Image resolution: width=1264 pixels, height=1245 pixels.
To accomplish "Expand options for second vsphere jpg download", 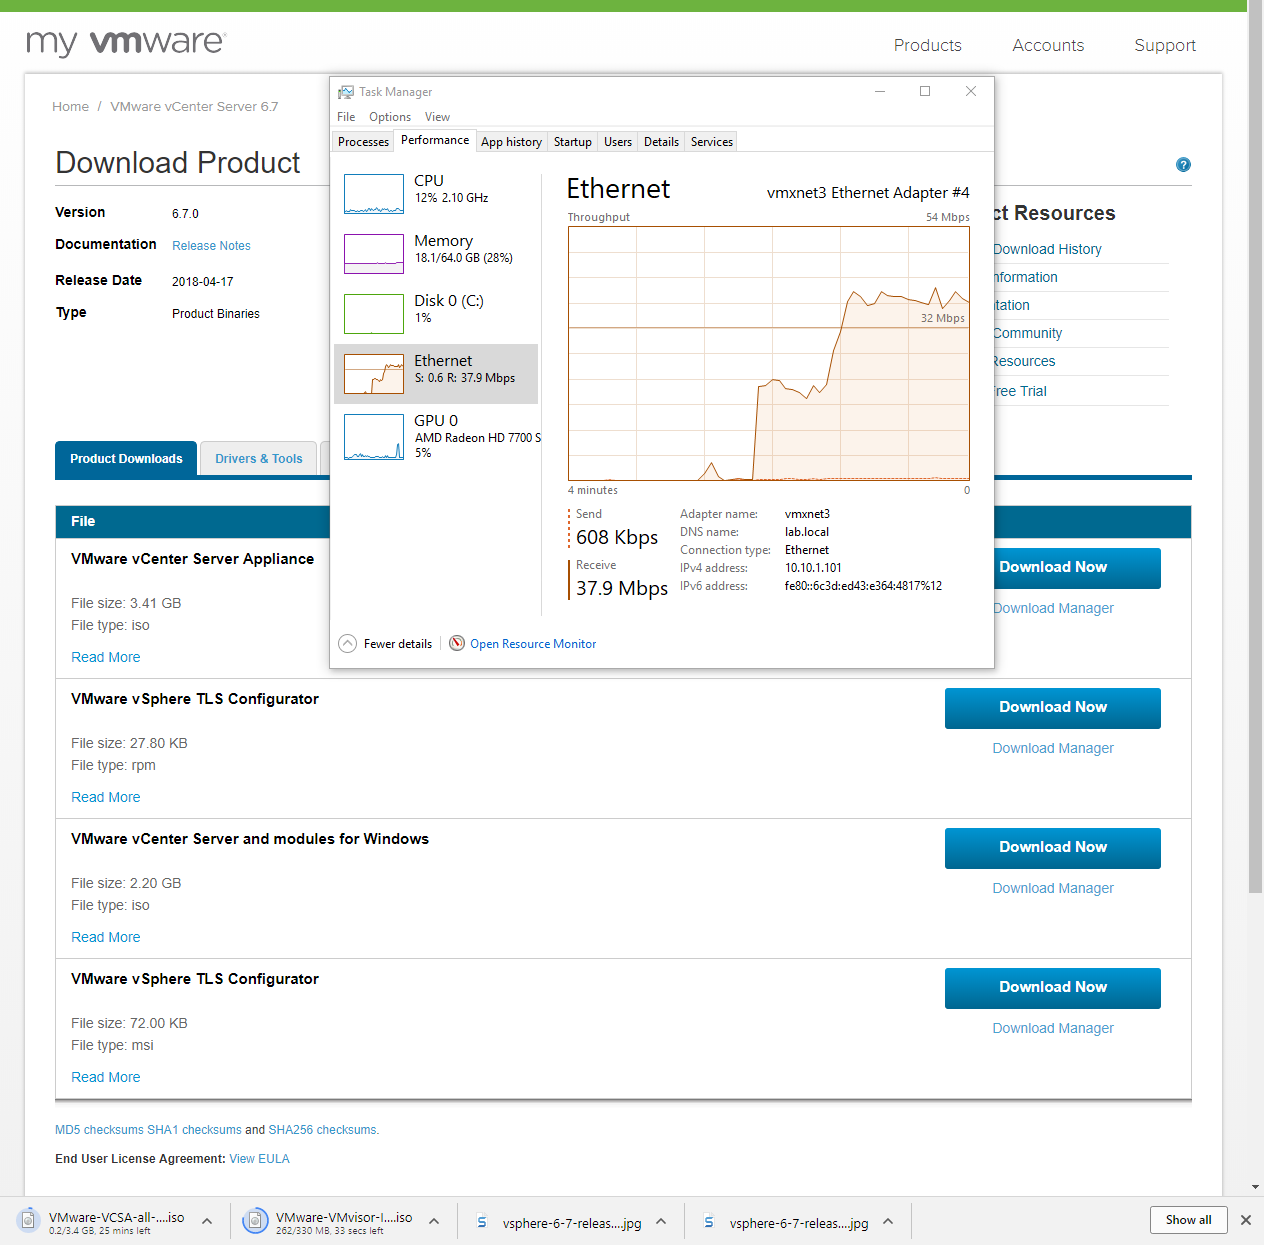I will point(888,1221).
